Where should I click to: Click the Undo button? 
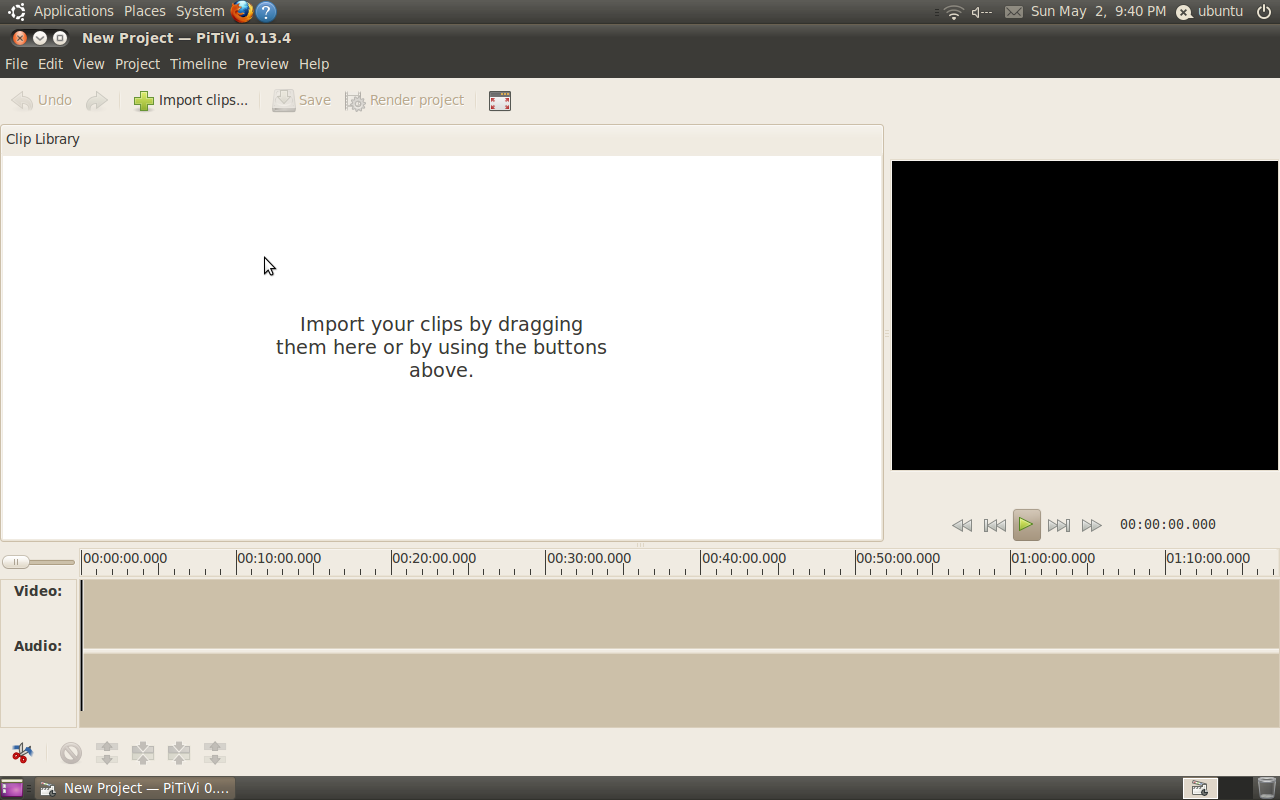[41, 100]
